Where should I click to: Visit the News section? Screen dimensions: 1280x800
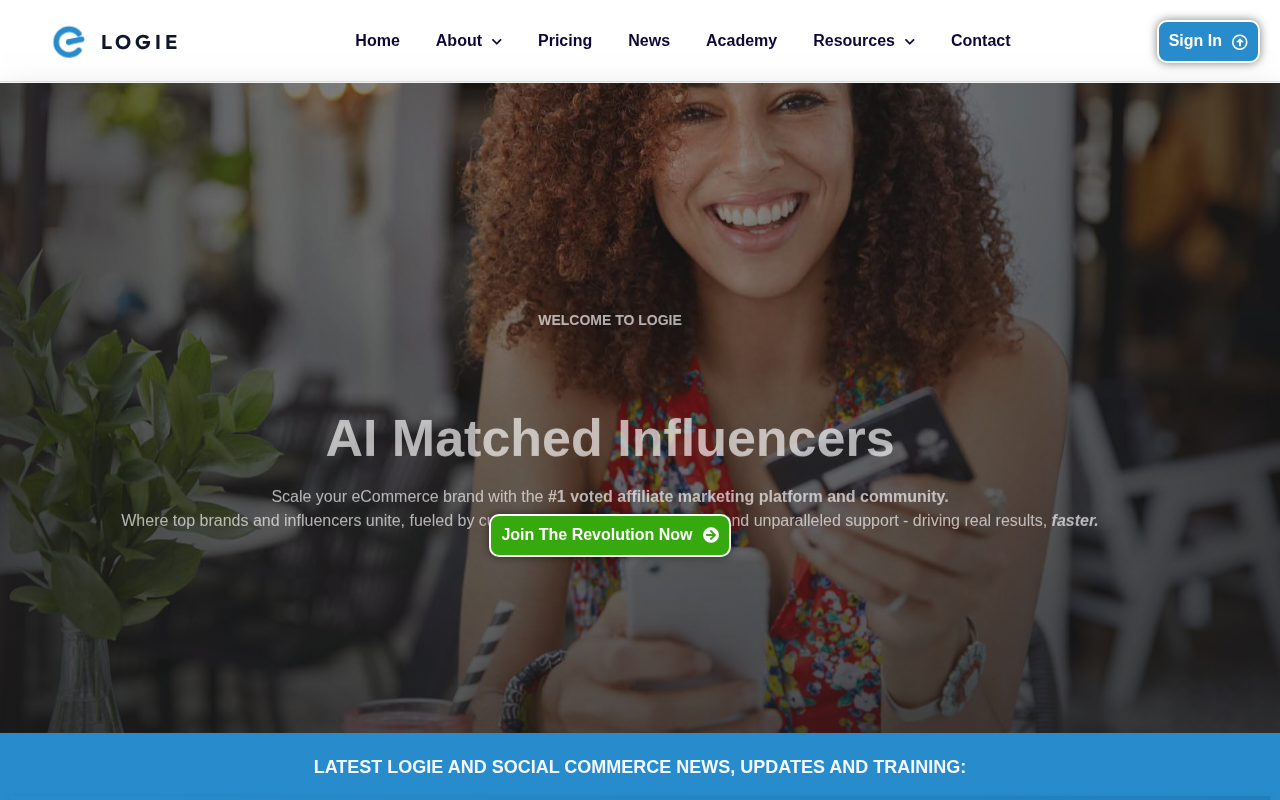pyautogui.click(x=649, y=41)
